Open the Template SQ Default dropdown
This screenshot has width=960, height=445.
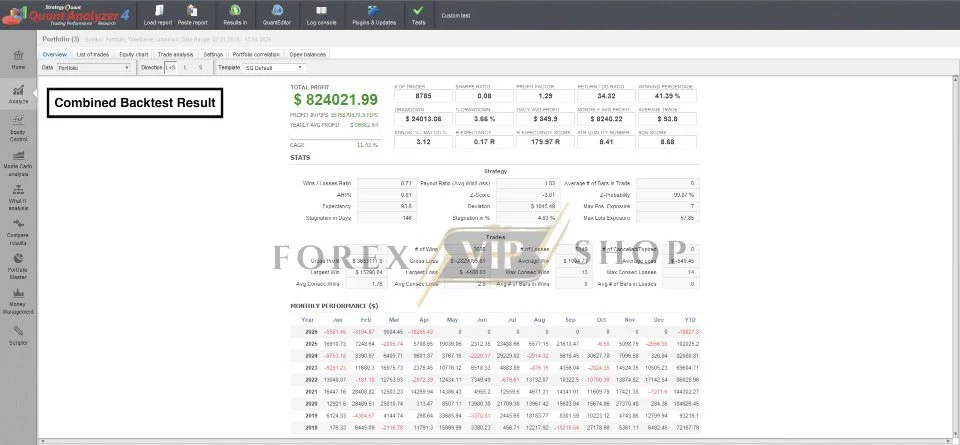point(273,67)
